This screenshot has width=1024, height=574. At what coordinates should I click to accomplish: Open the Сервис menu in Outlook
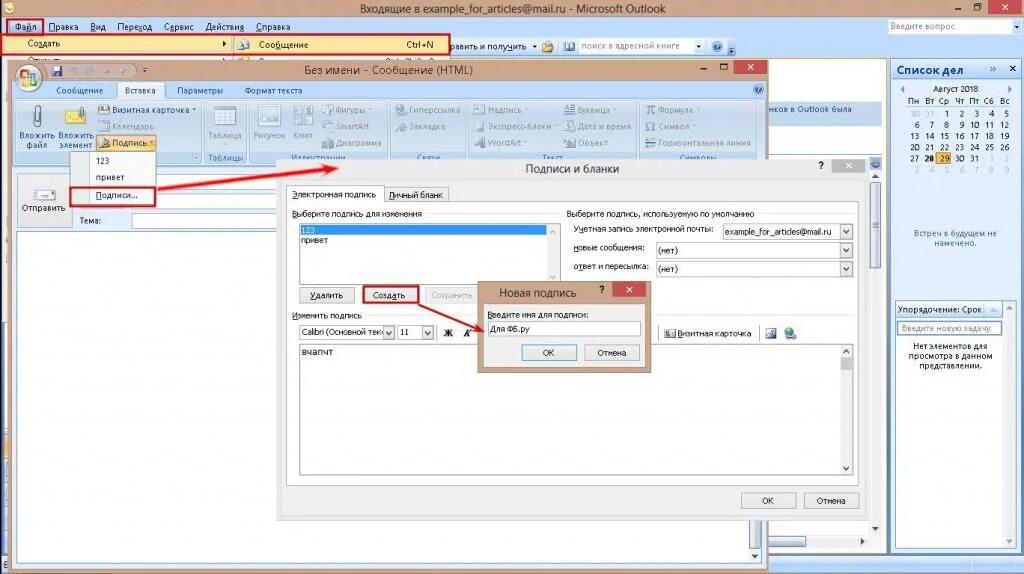click(x=178, y=27)
